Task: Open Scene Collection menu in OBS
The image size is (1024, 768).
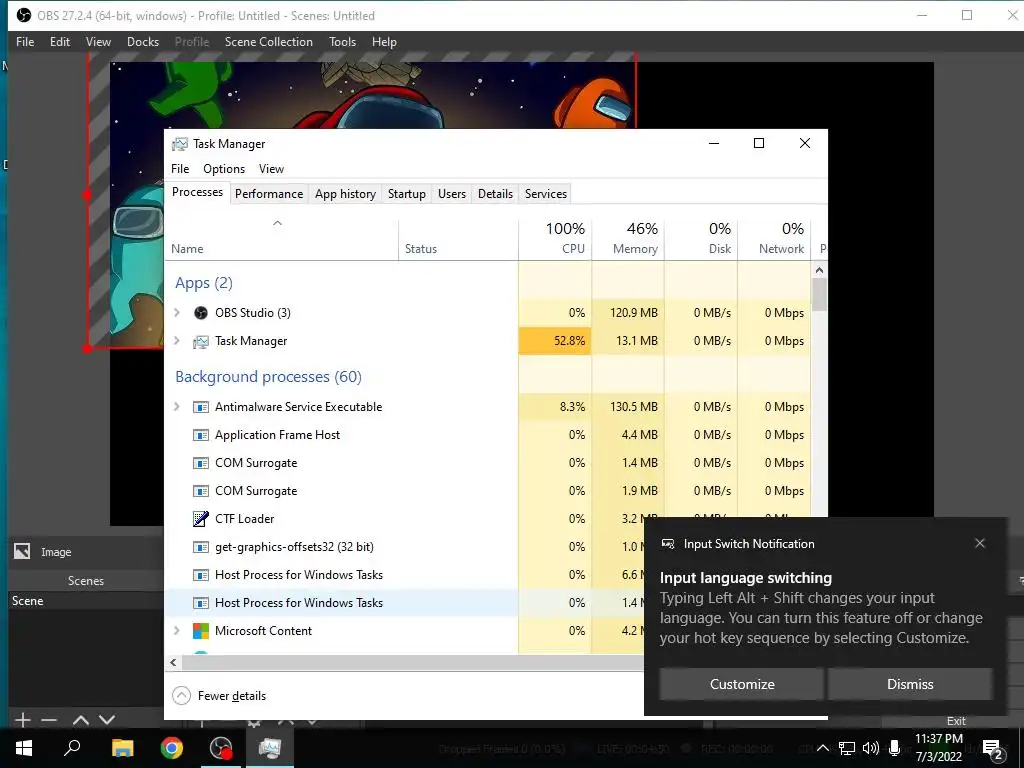Action: [x=268, y=42]
